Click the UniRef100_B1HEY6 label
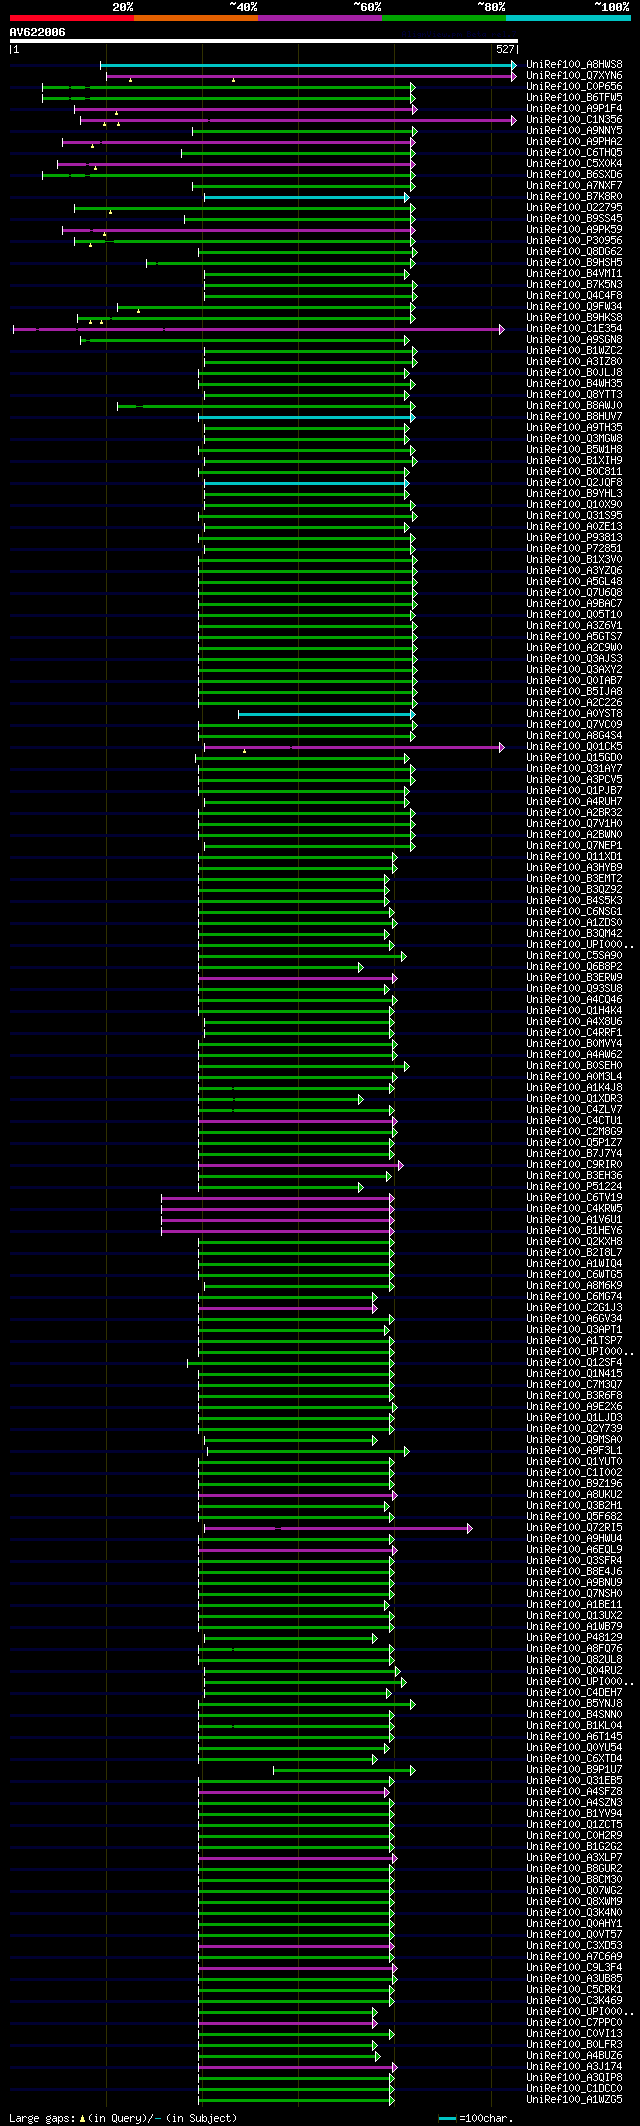This screenshot has height=2126, width=640. pos(574,1231)
